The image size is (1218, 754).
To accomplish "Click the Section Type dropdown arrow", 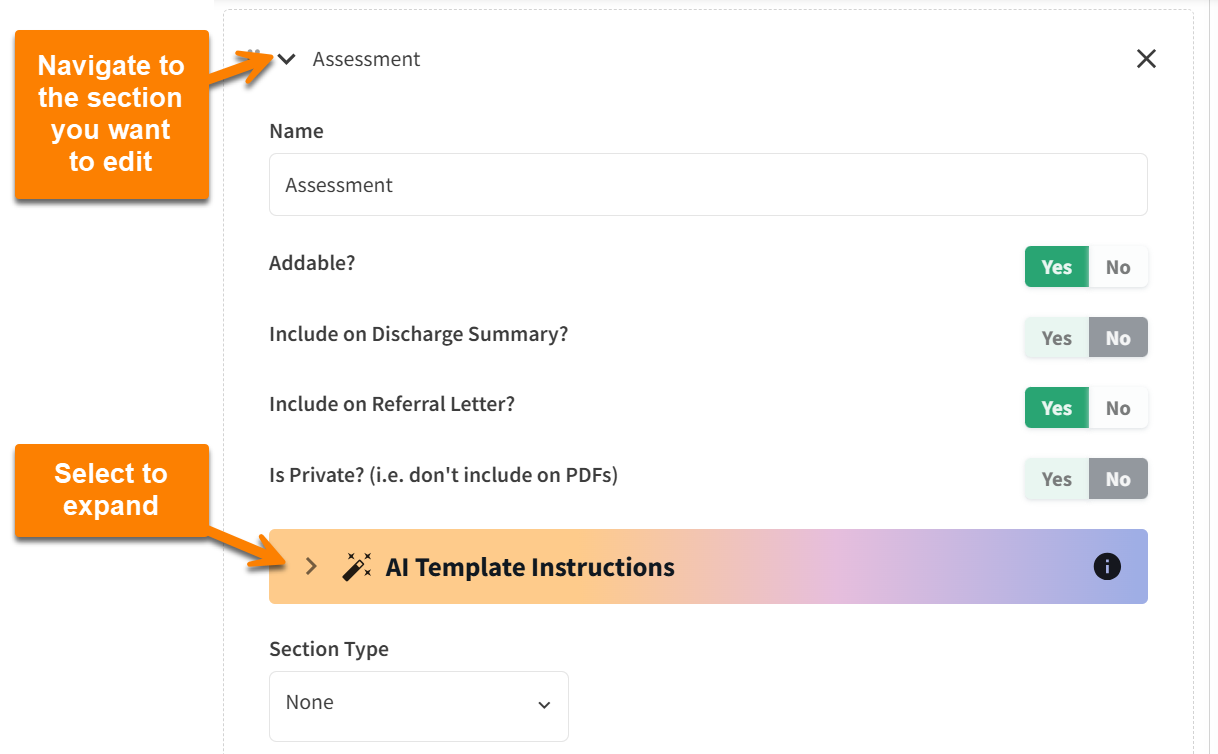I will tap(545, 706).
